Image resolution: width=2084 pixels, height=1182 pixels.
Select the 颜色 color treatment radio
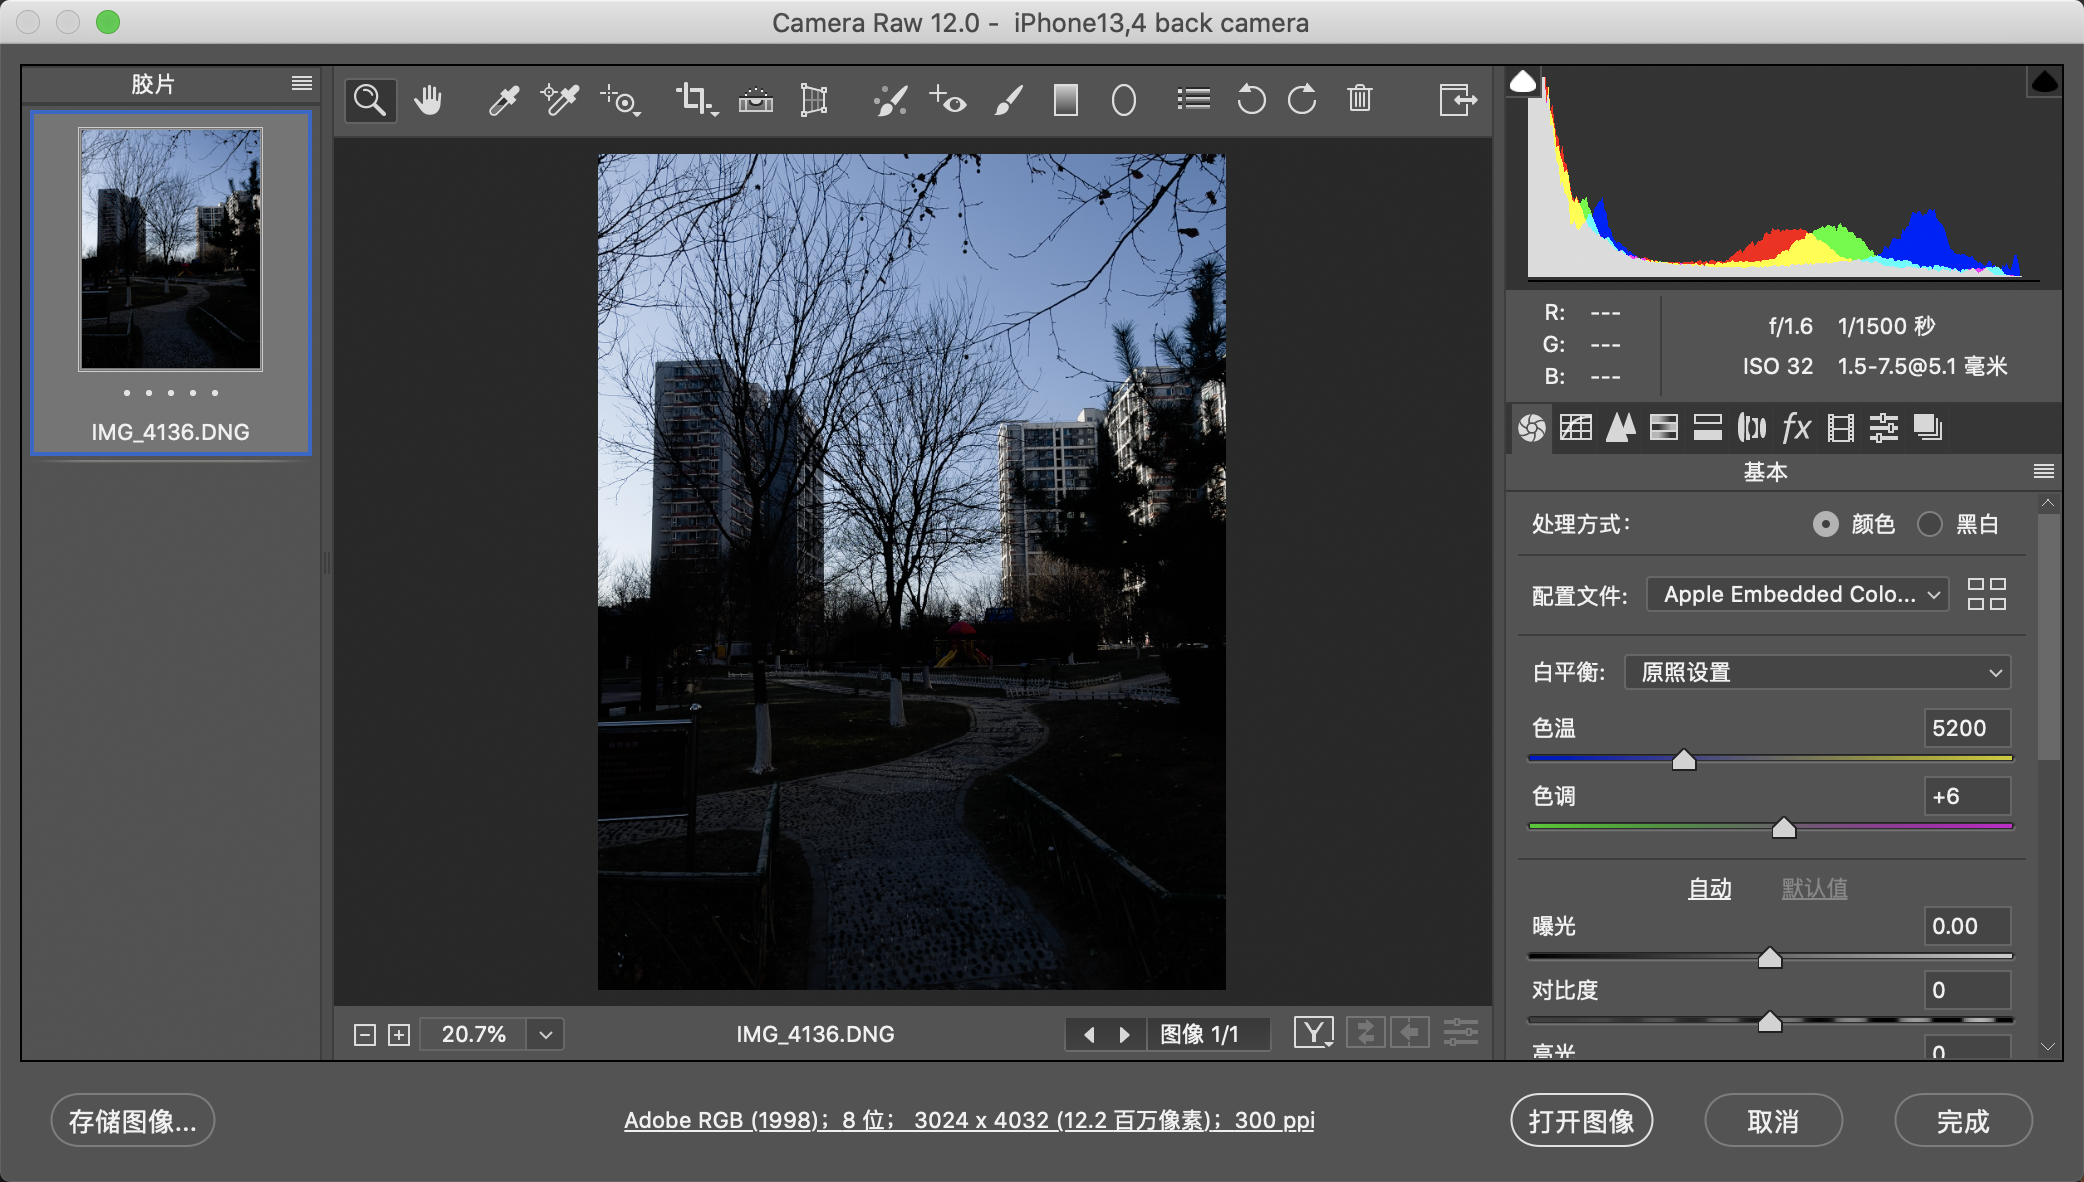pos(1826,524)
